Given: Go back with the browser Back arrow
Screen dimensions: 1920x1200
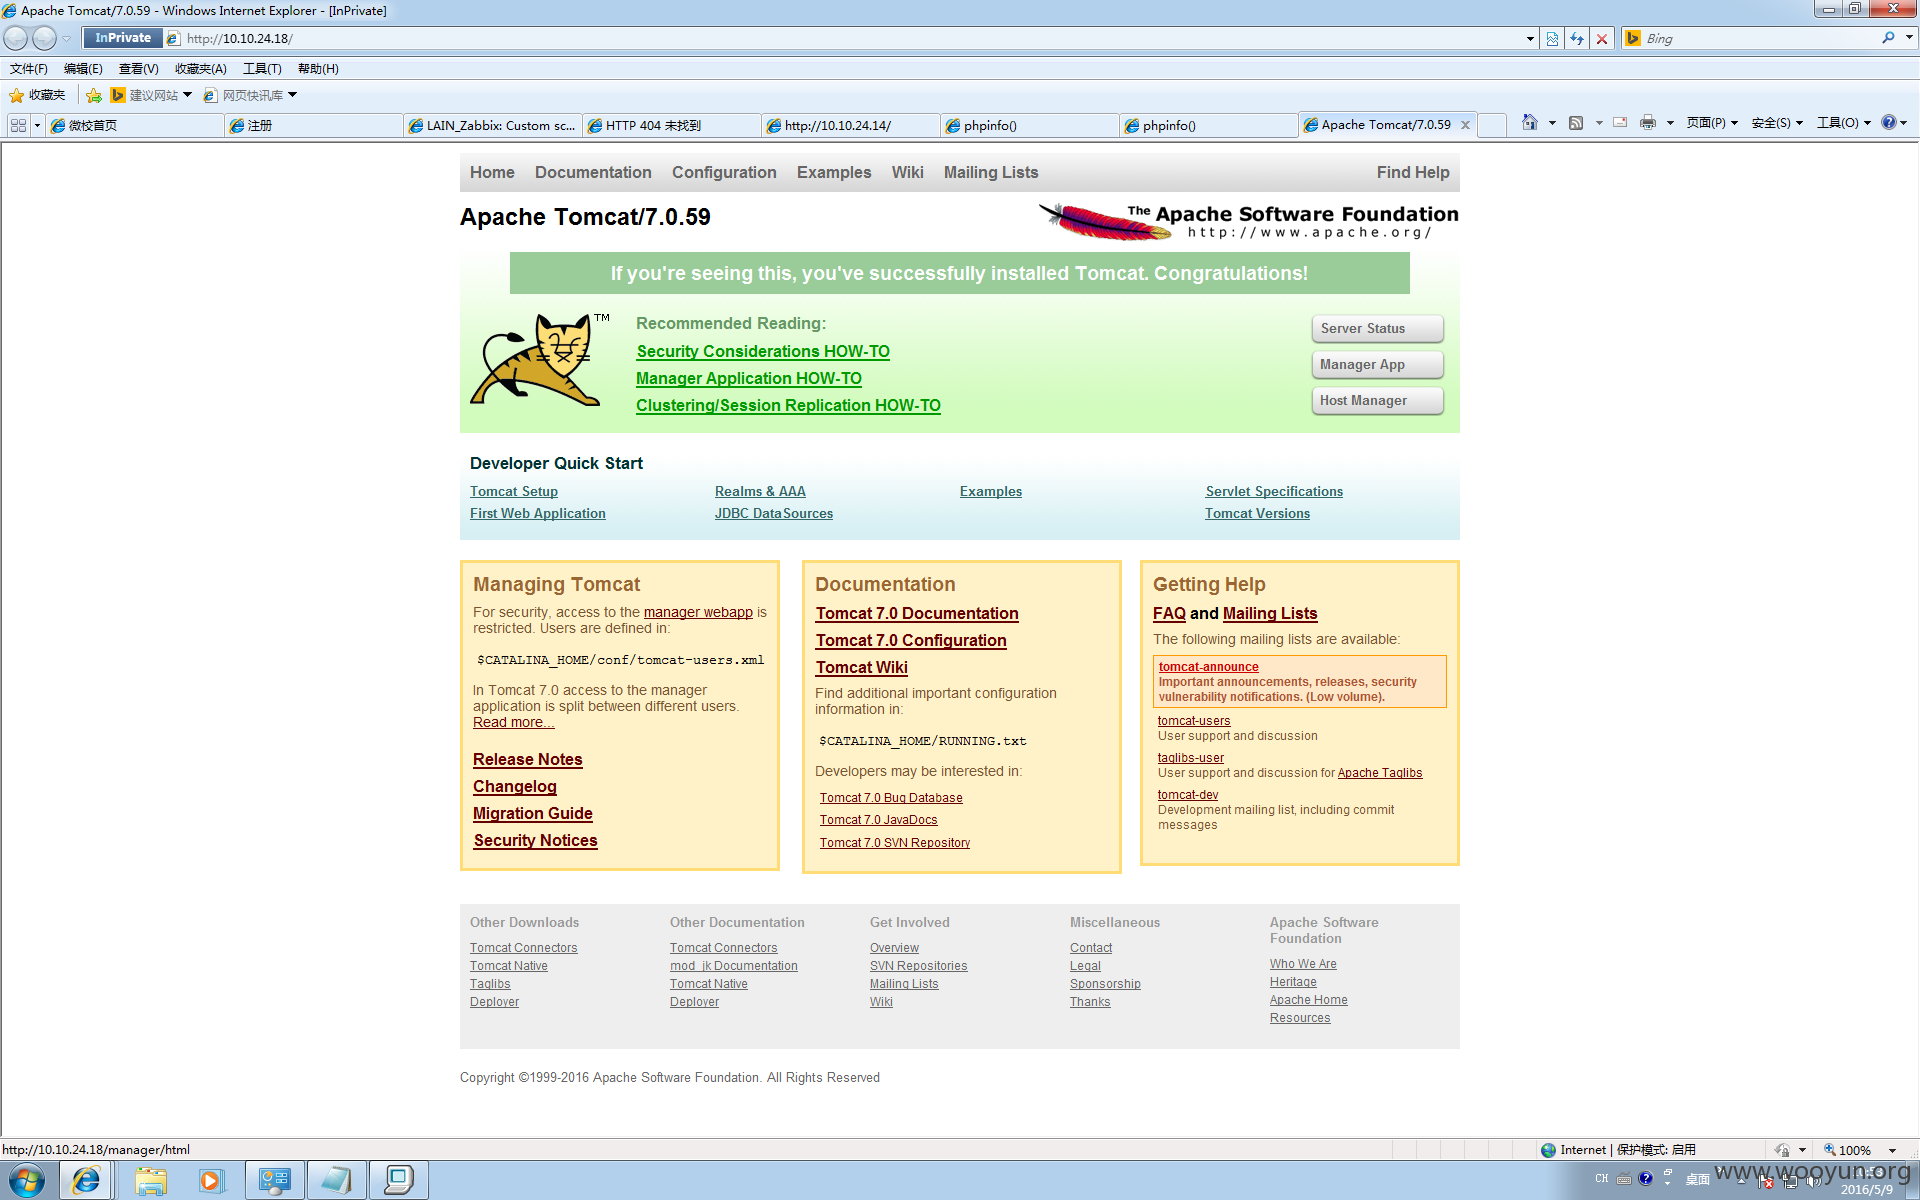Looking at the screenshot, I should (x=16, y=38).
